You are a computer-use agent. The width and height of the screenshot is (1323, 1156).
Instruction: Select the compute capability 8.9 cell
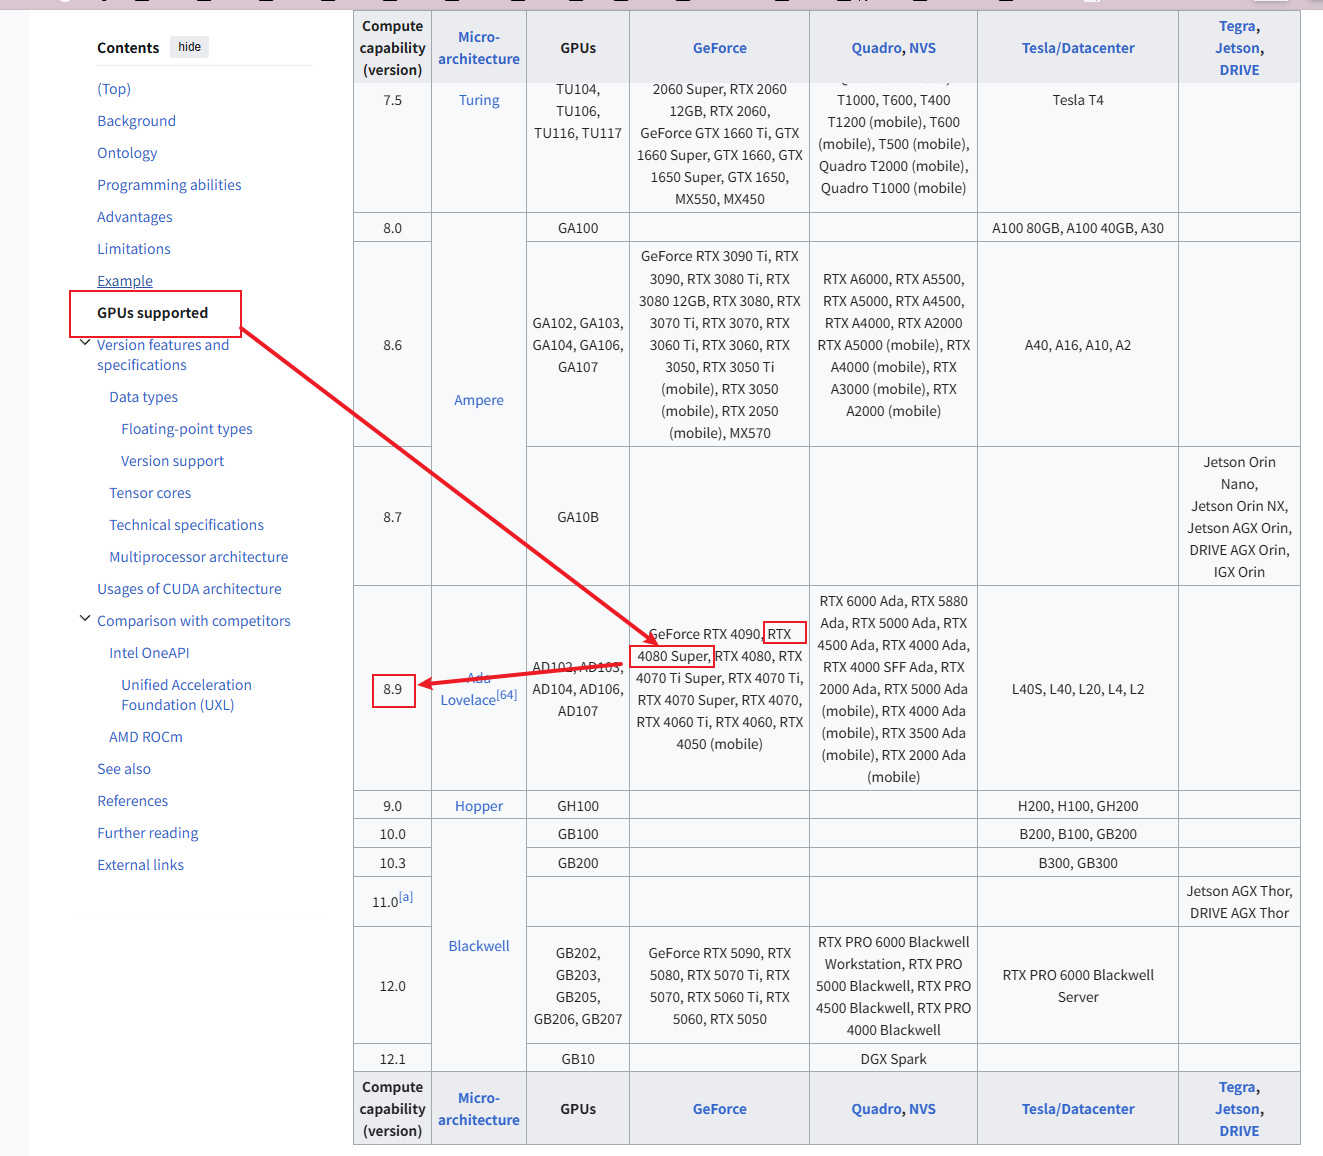coord(393,689)
